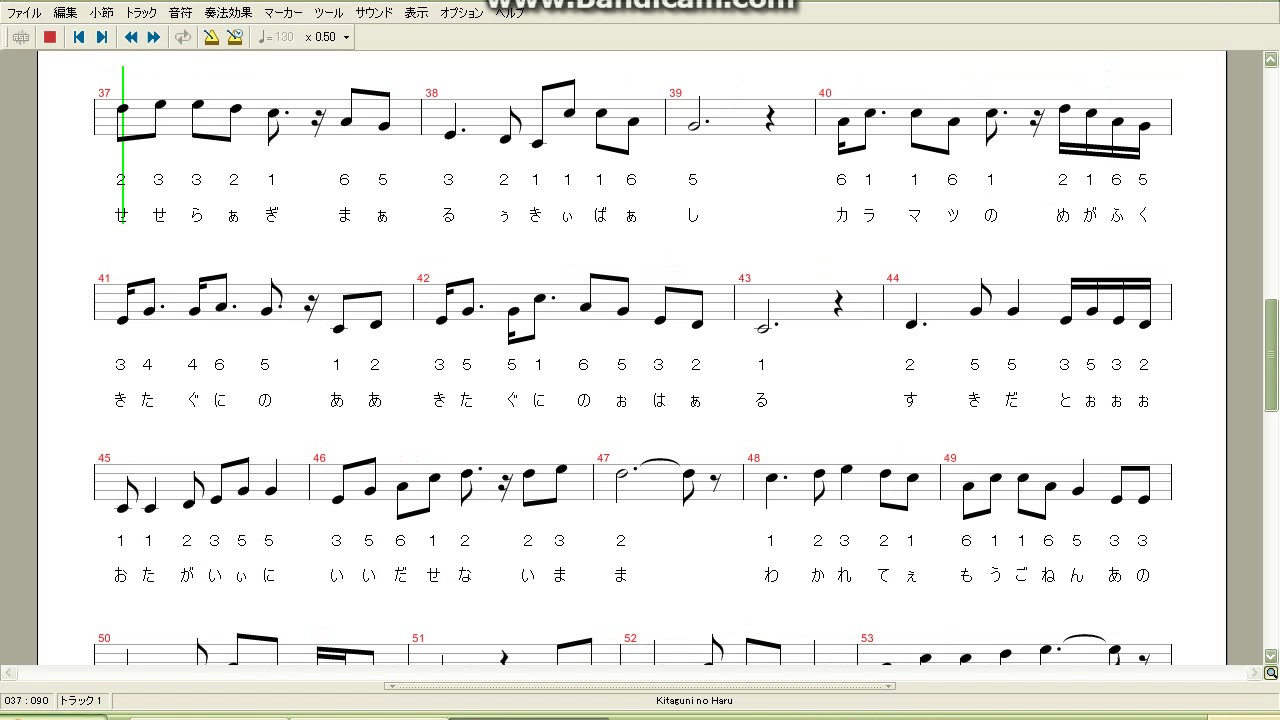This screenshot has height=720, width=1280.
Task: Click the horizontal scrollbar right arrow
Action: point(1256,674)
